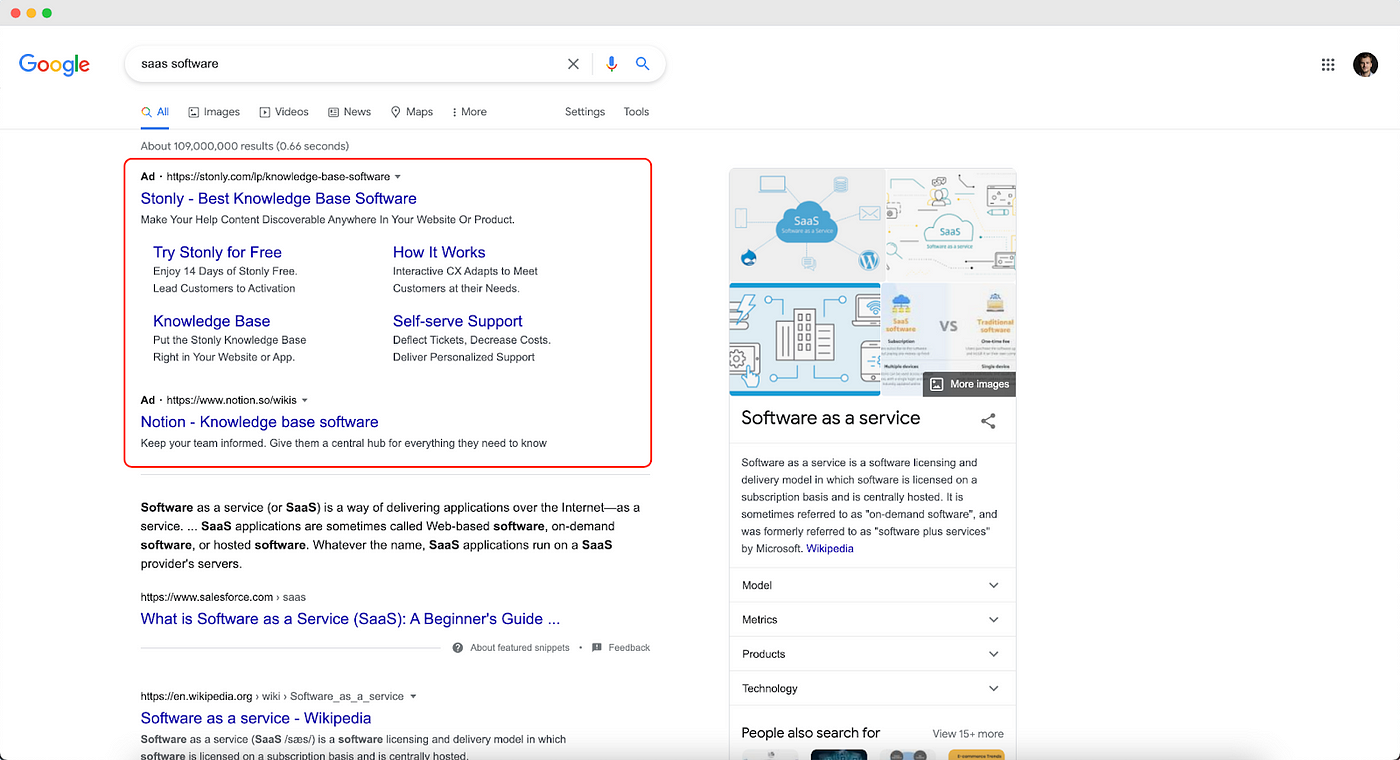Expand the Model section

[x=873, y=585]
